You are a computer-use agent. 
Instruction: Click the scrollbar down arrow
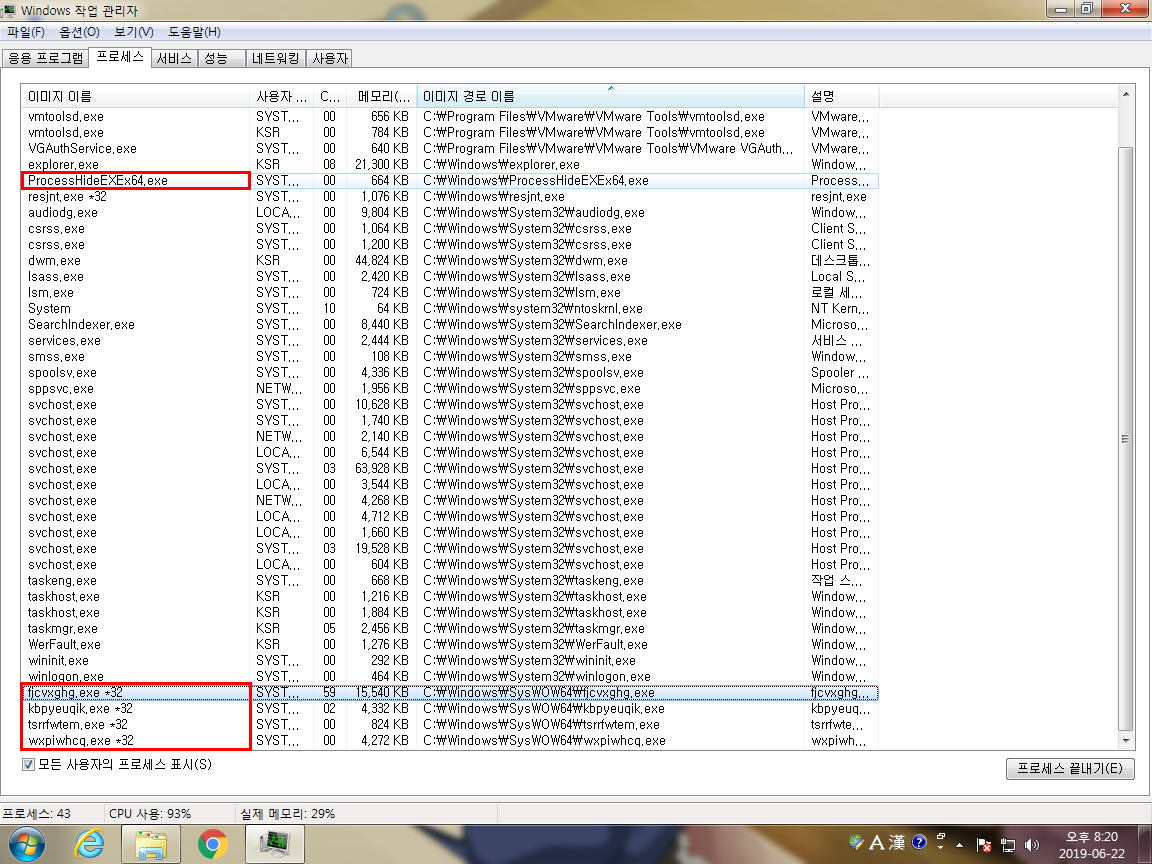click(1125, 740)
